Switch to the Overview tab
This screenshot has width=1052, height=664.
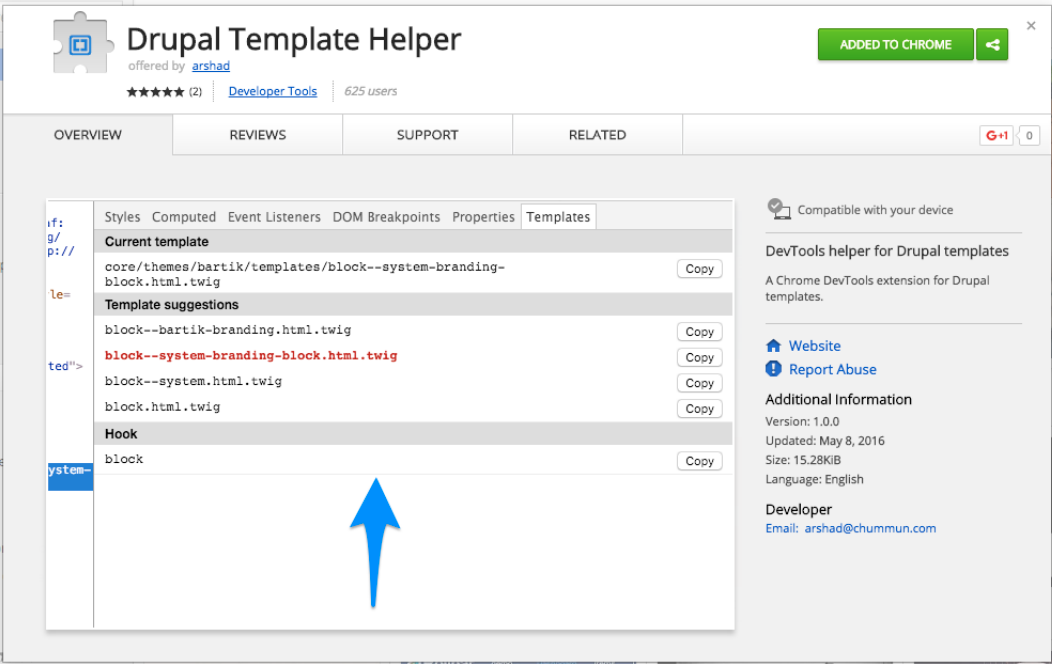click(88, 135)
